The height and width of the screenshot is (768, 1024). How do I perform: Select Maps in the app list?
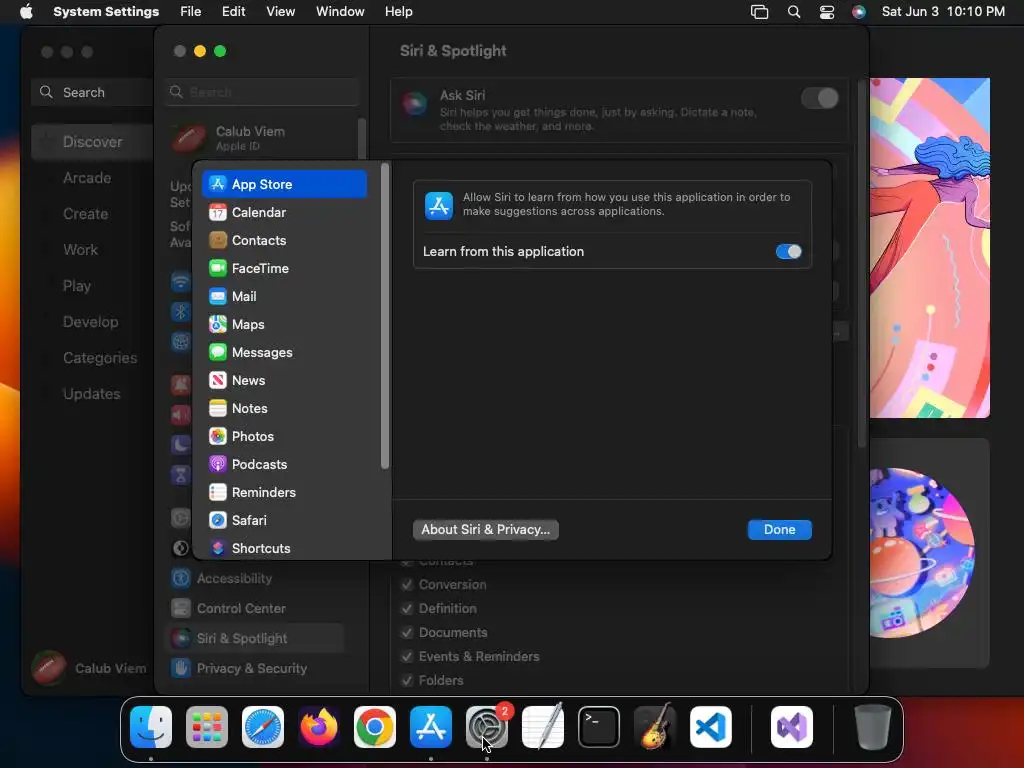(284, 325)
